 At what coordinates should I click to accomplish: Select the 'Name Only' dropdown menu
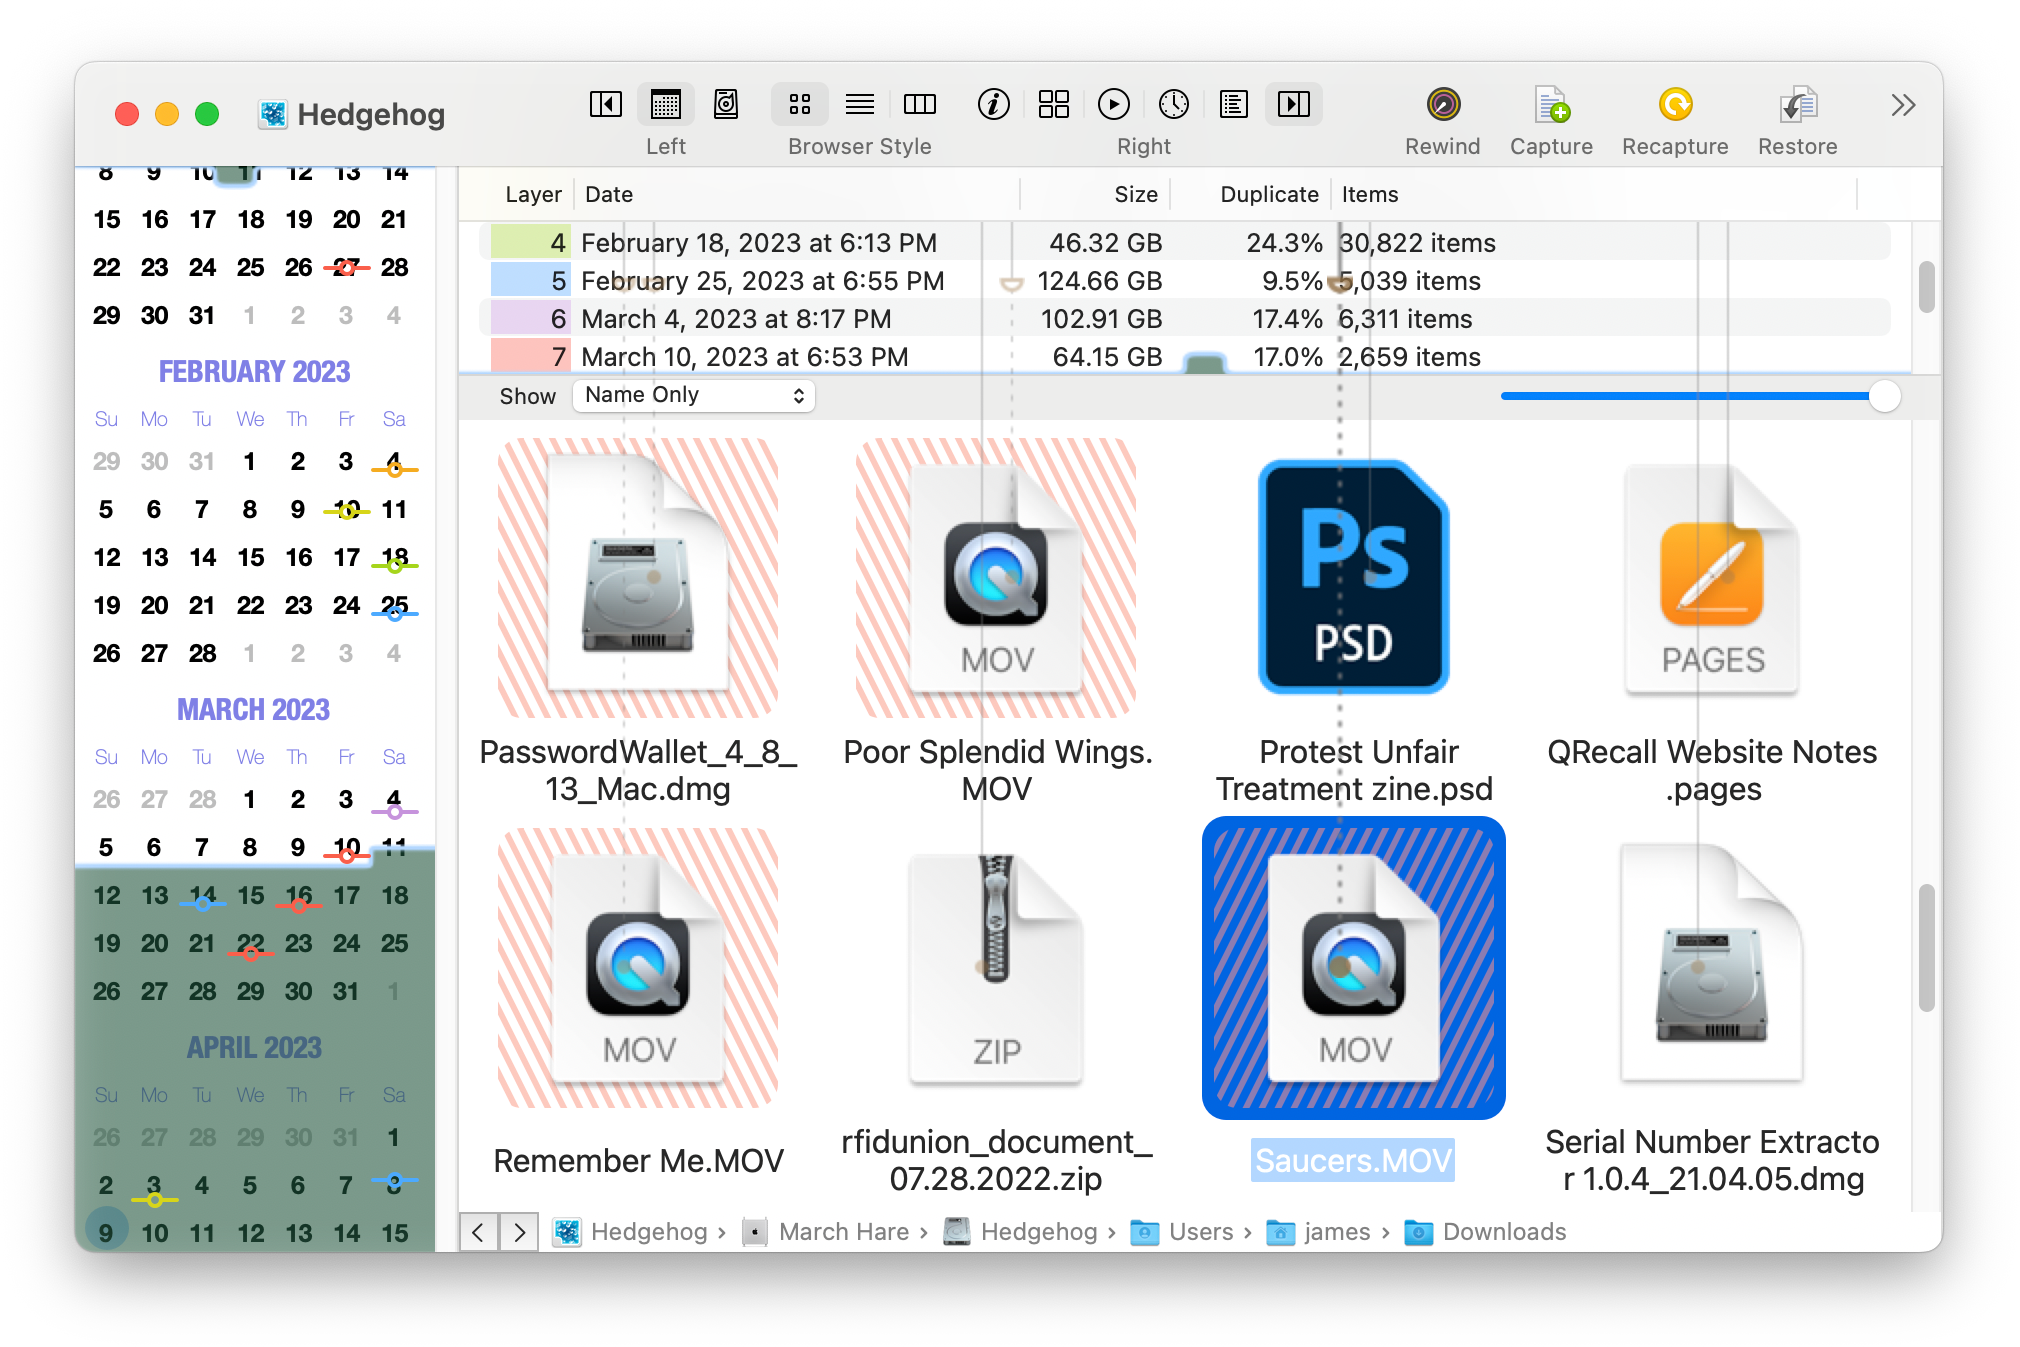[x=691, y=394]
